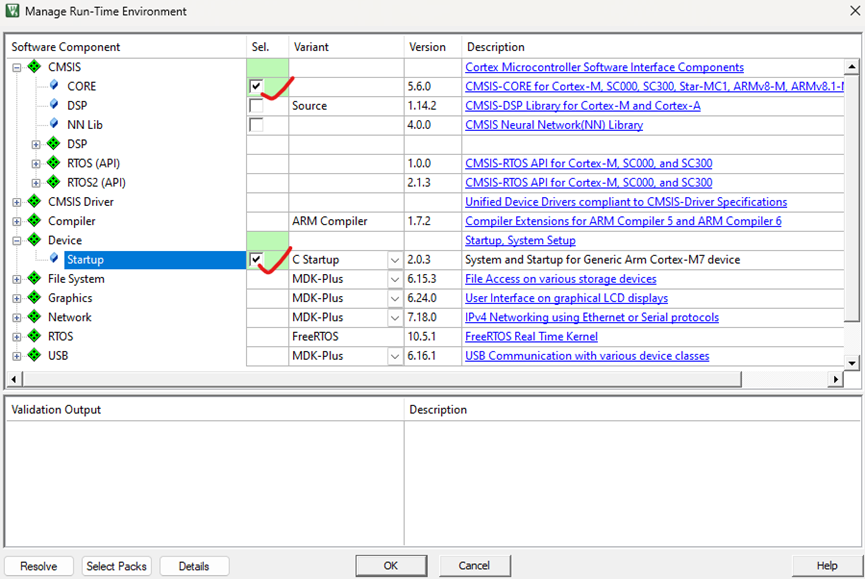Collapse the CMSIS tree node

click(17, 67)
